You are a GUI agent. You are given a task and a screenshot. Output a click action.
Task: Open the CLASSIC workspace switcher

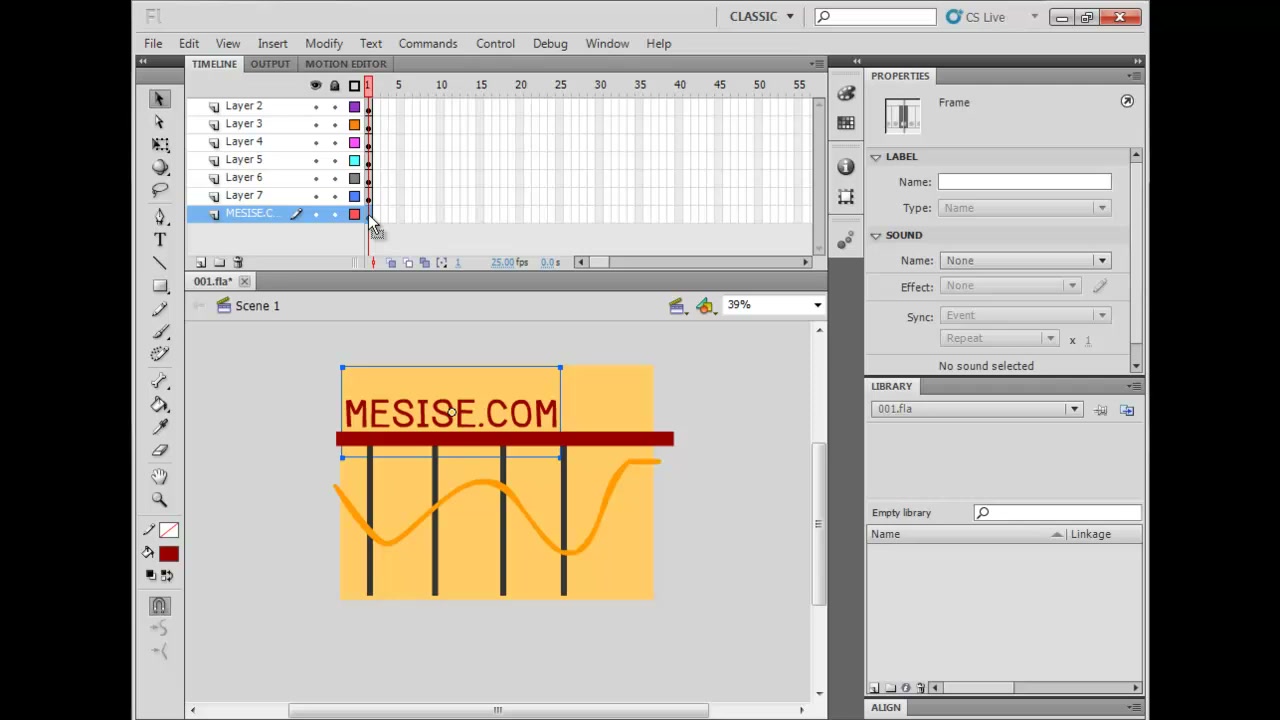[x=761, y=17]
